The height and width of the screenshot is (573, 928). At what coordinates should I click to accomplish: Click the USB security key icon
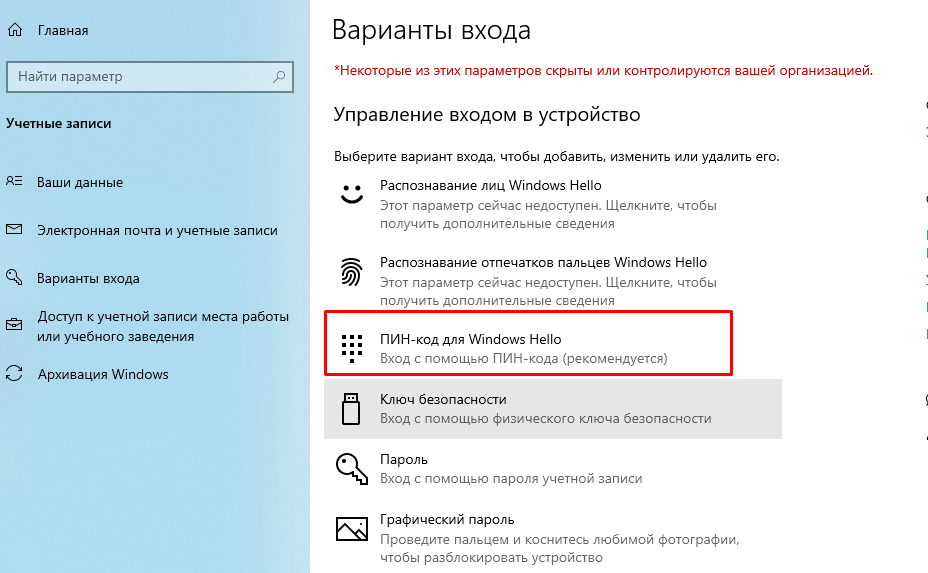(350, 408)
